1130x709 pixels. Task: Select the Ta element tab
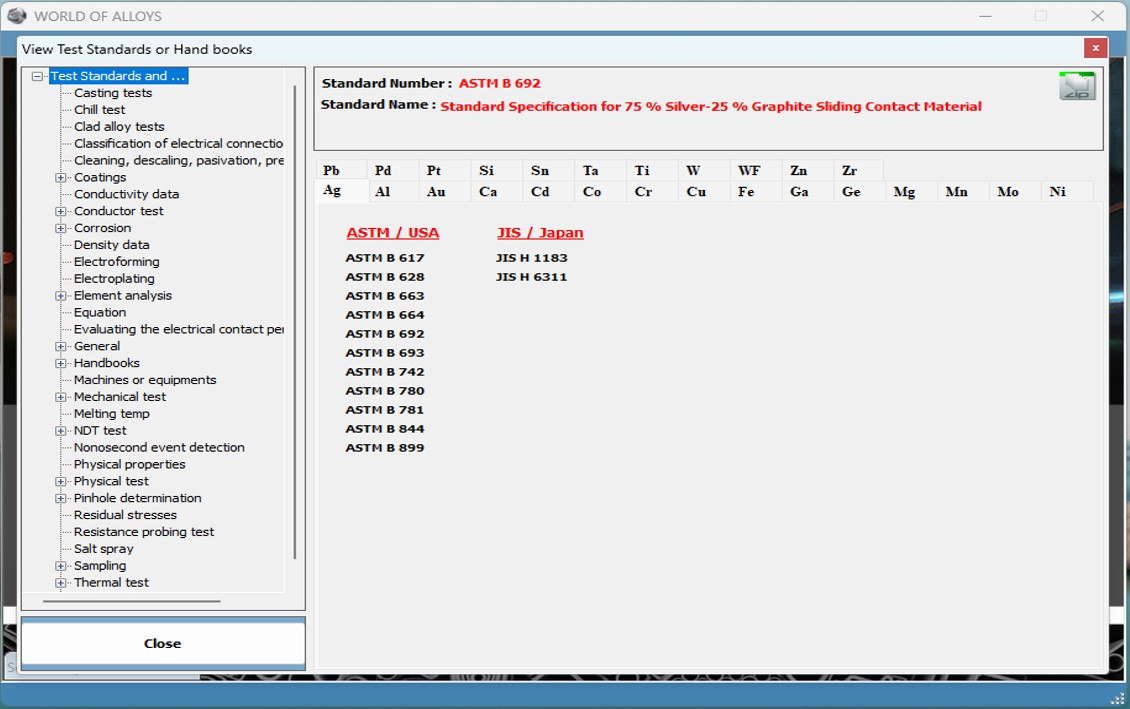600,170
